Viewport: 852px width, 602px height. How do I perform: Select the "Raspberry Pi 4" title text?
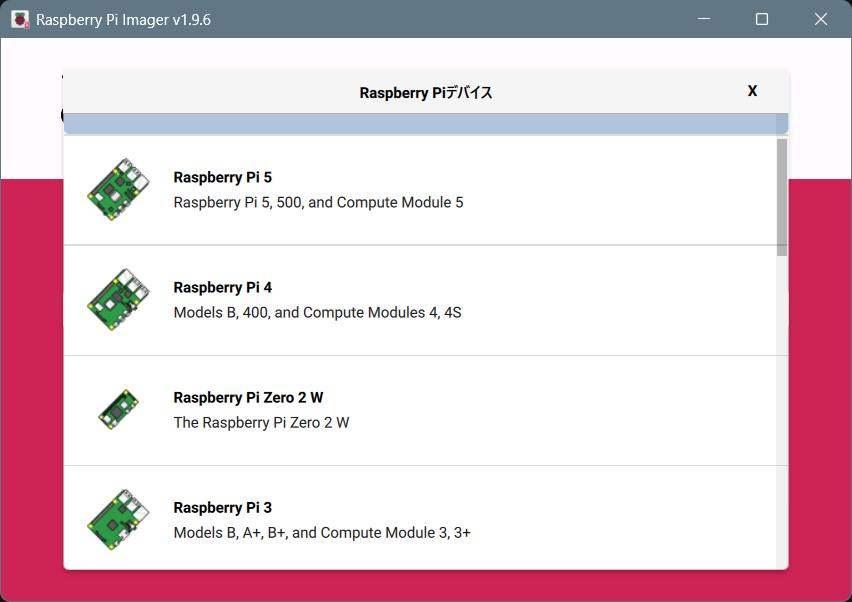[222, 287]
